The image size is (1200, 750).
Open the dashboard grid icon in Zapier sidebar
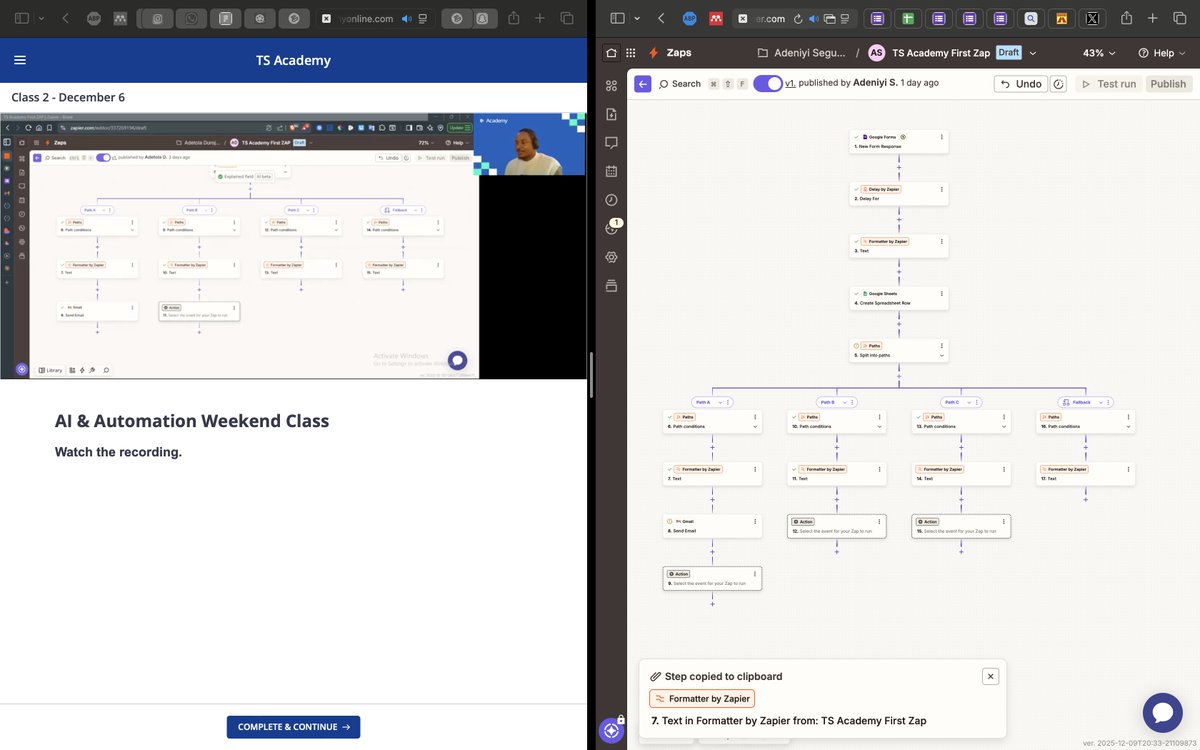[612, 86]
